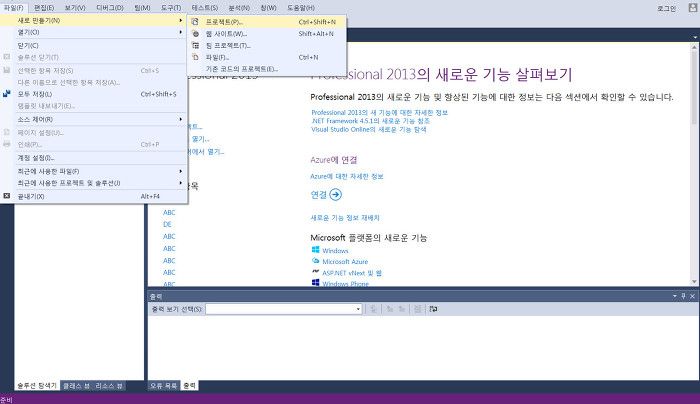Open .NET Framework 4.5.1의 새로운 기능 link
700x404 pixels.
371,121
